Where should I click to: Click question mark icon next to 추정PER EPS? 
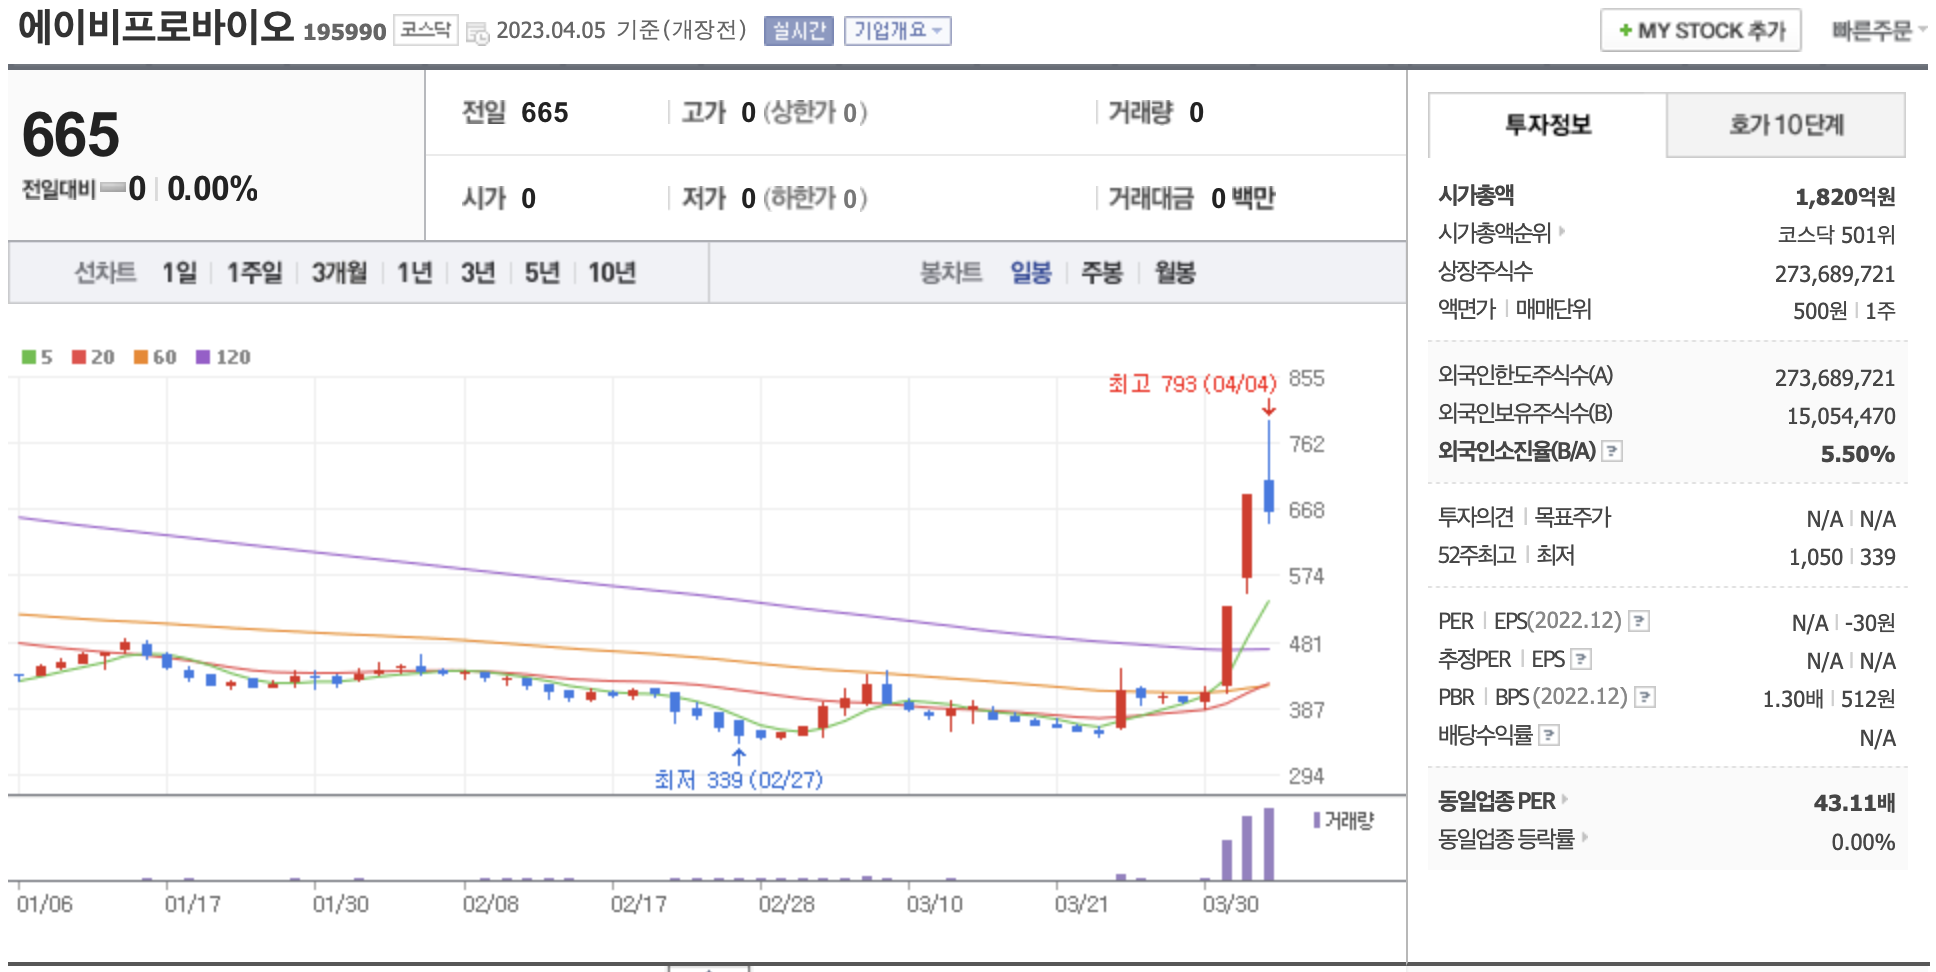click(1581, 659)
